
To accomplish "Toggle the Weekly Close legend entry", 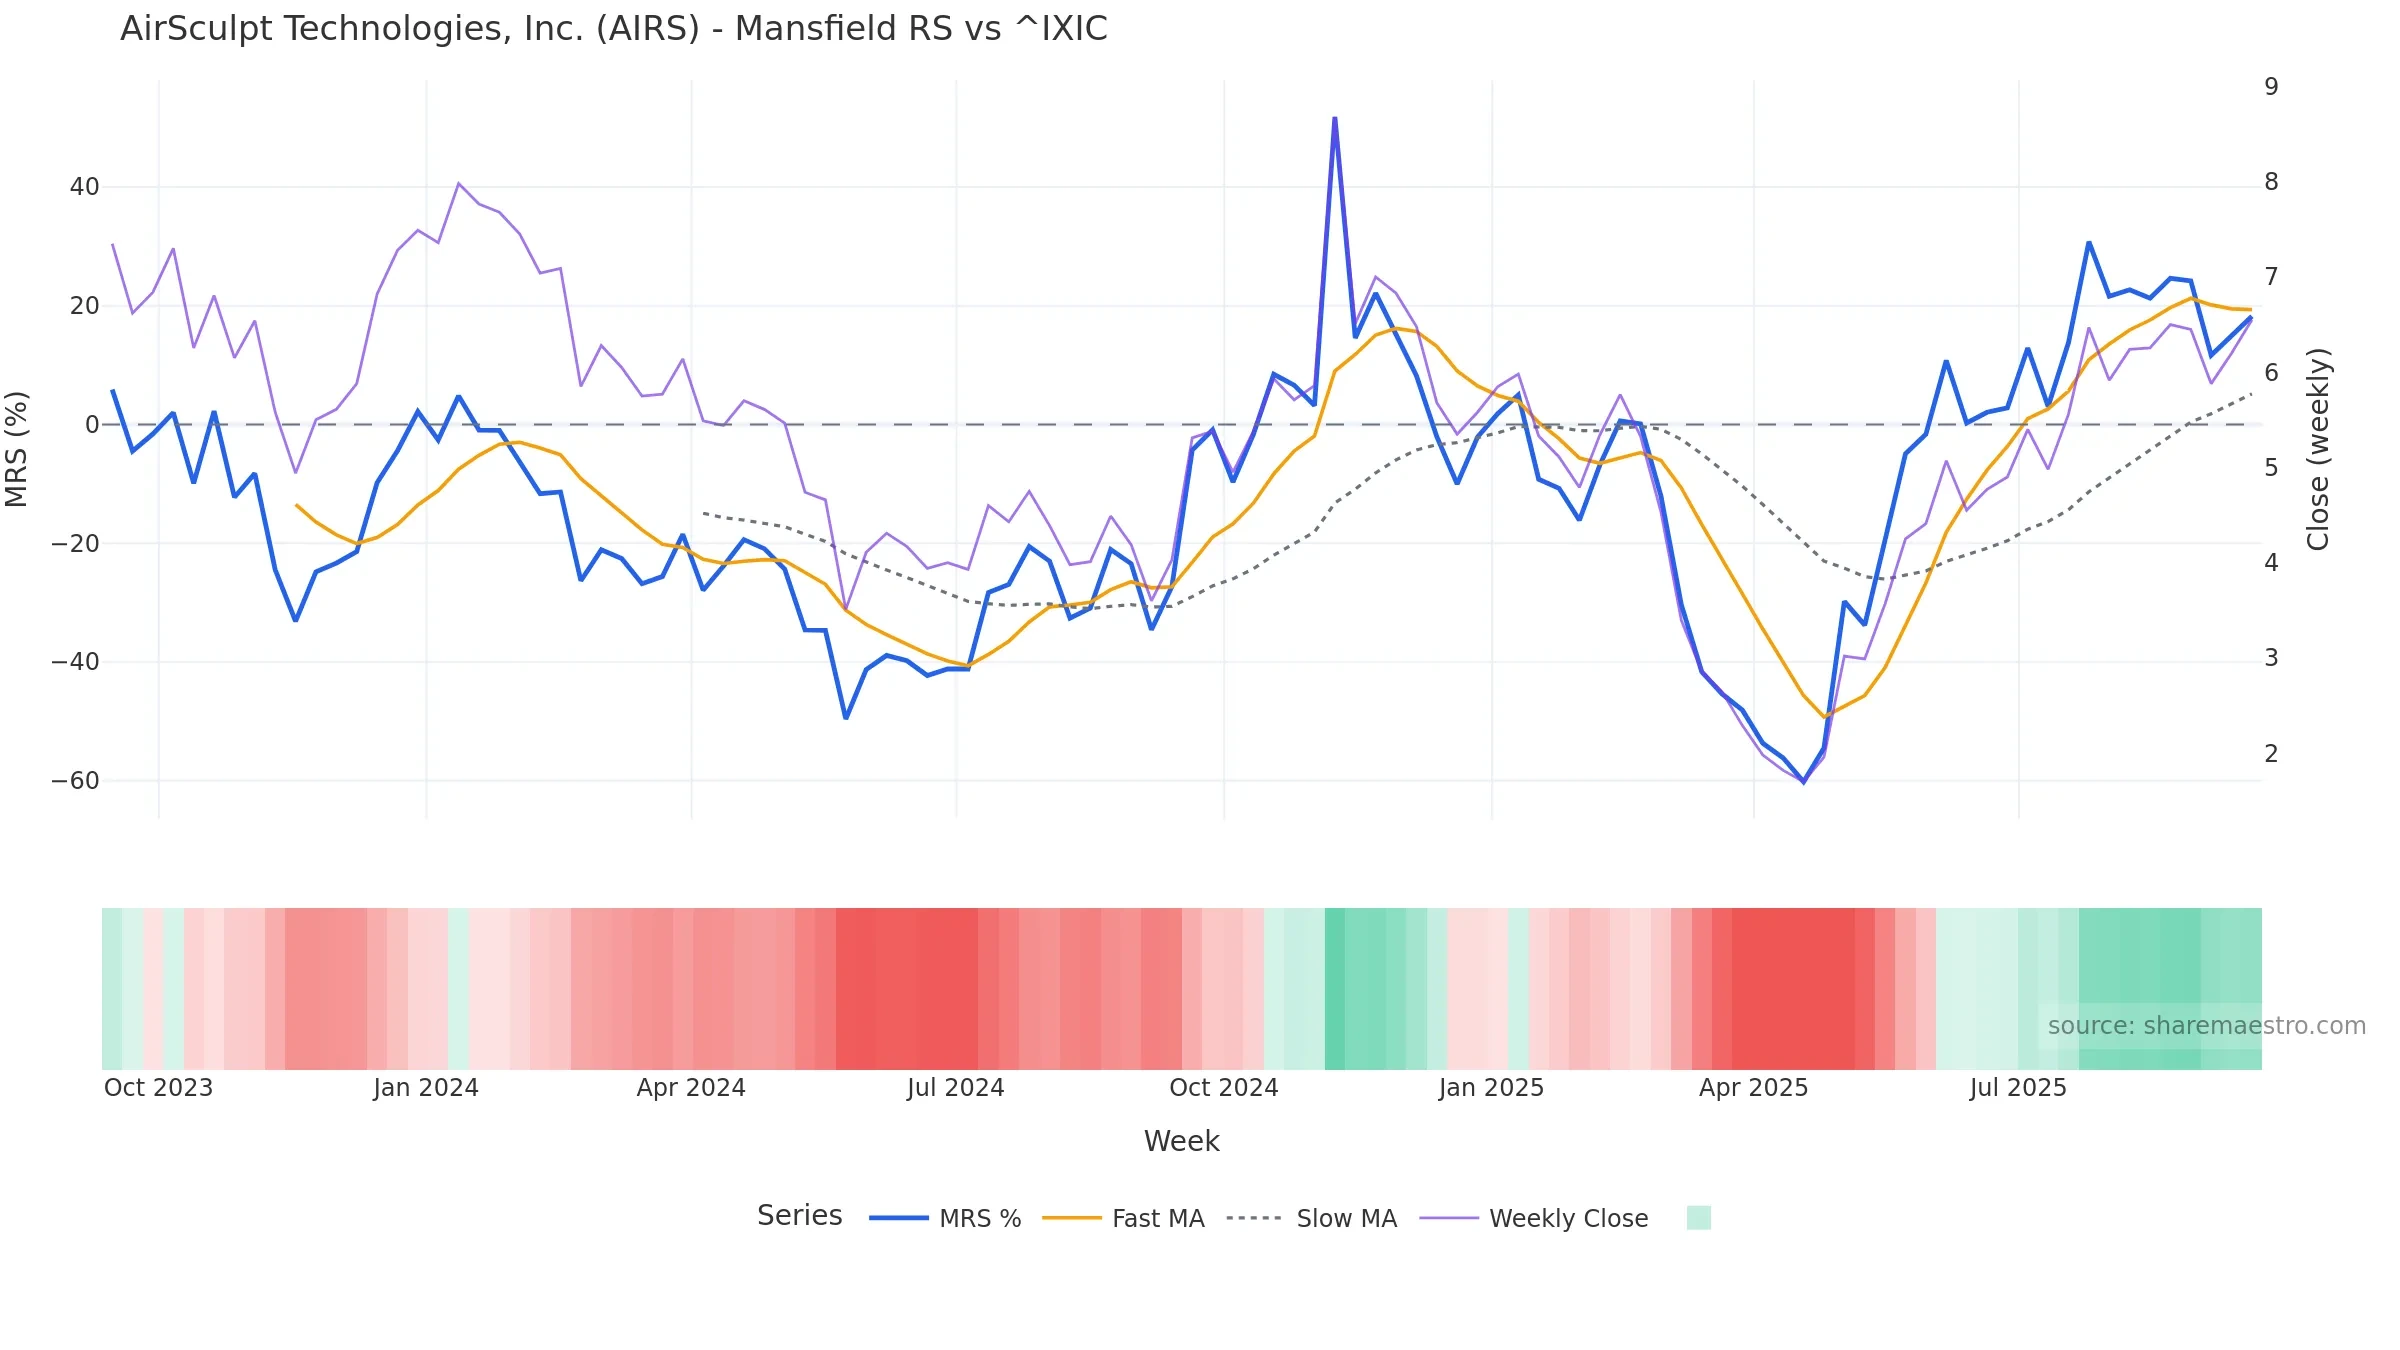I will (1534, 1218).
